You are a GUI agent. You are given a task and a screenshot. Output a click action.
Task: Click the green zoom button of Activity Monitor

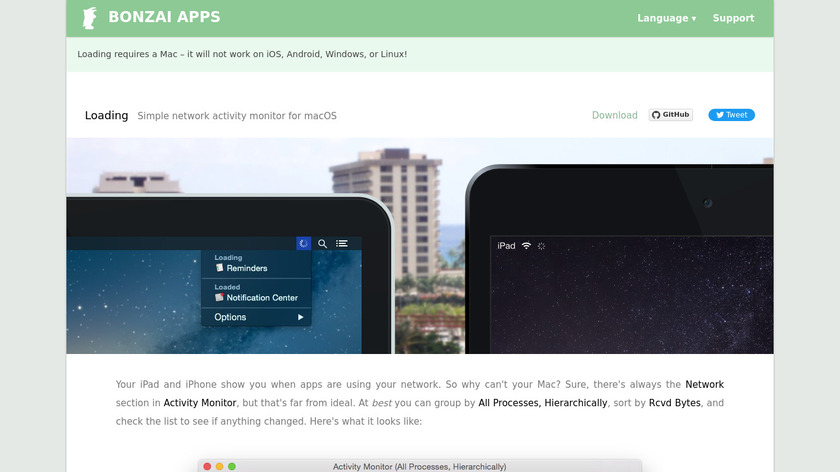click(232, 467)
